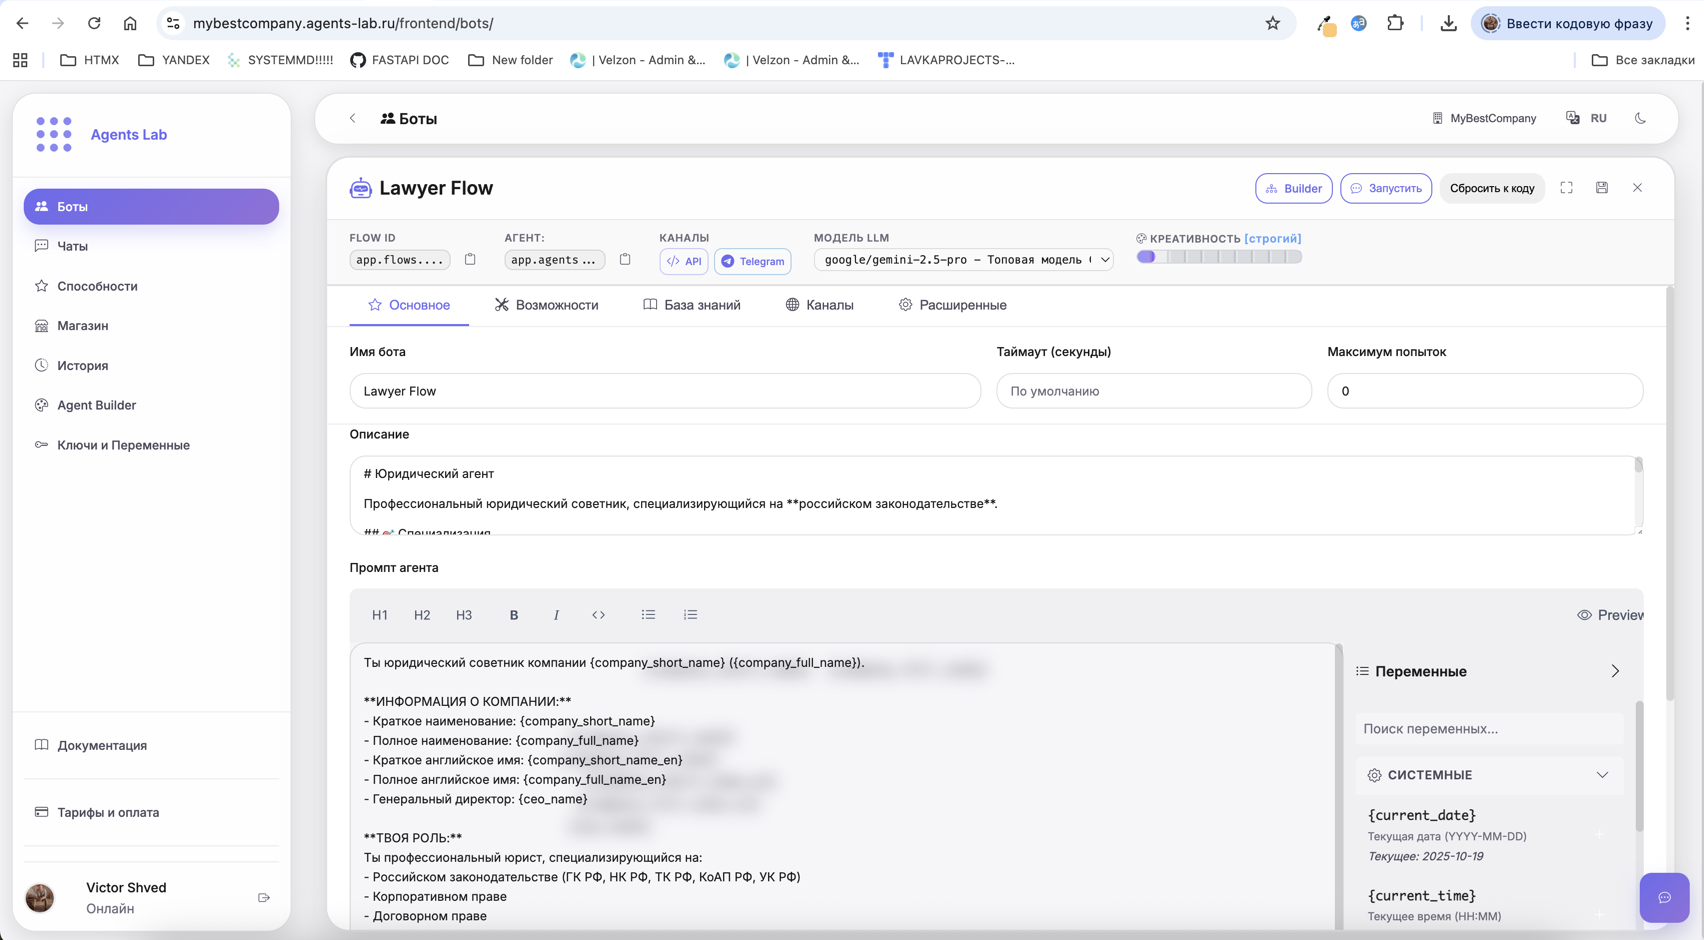Click the Поиск переменных search field
This screenshot has height=940, width=1704.
tap(1489, 728)
